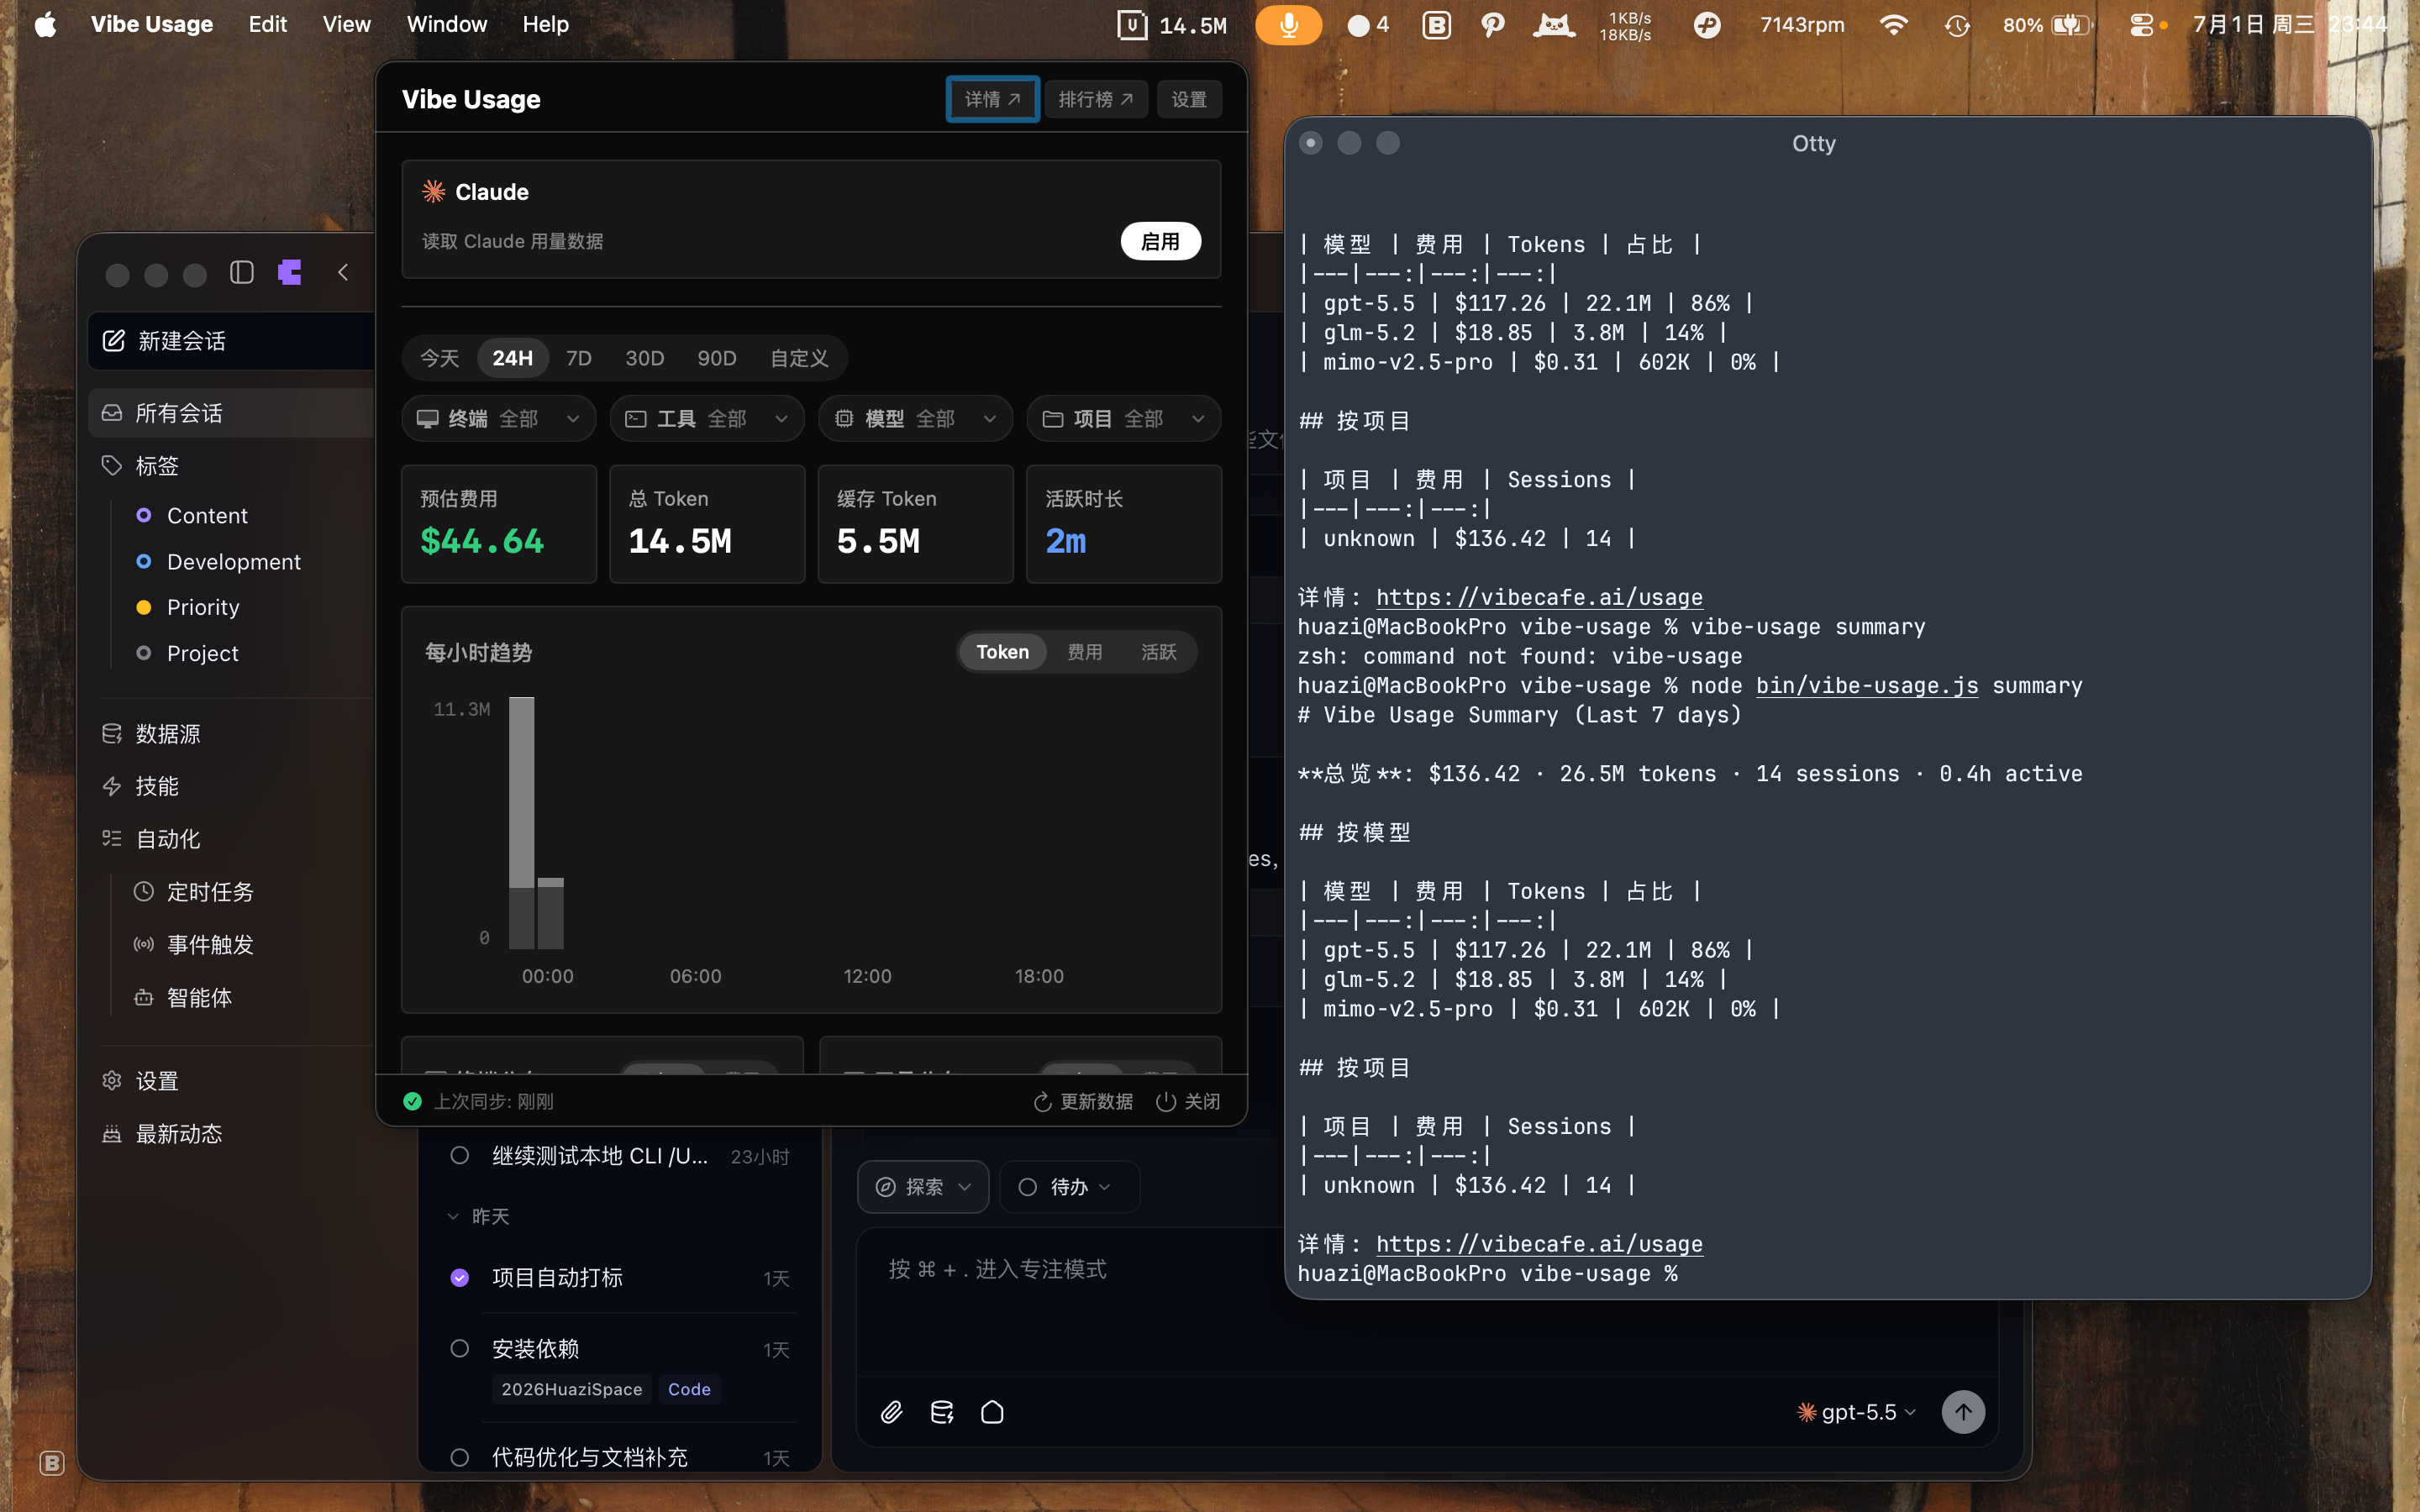2420x1512 pixels.
Task: Click 更新数据 refresh button
Action: tap(1083, 1101)
